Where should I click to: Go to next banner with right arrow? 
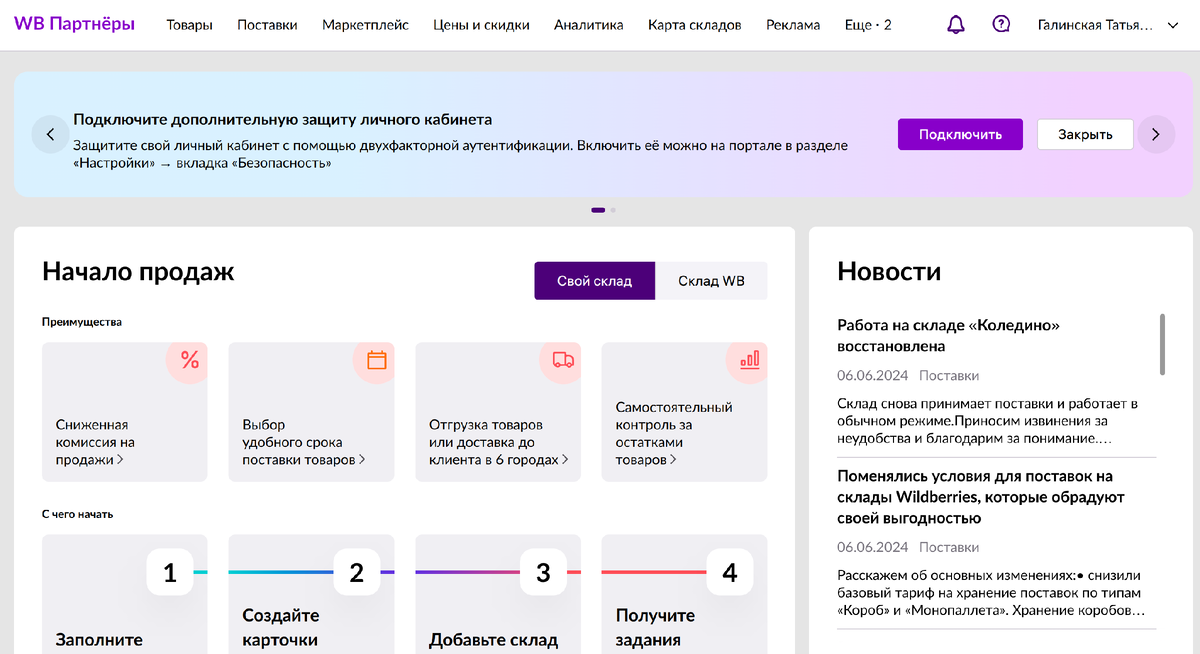(x=1156, y=134)
